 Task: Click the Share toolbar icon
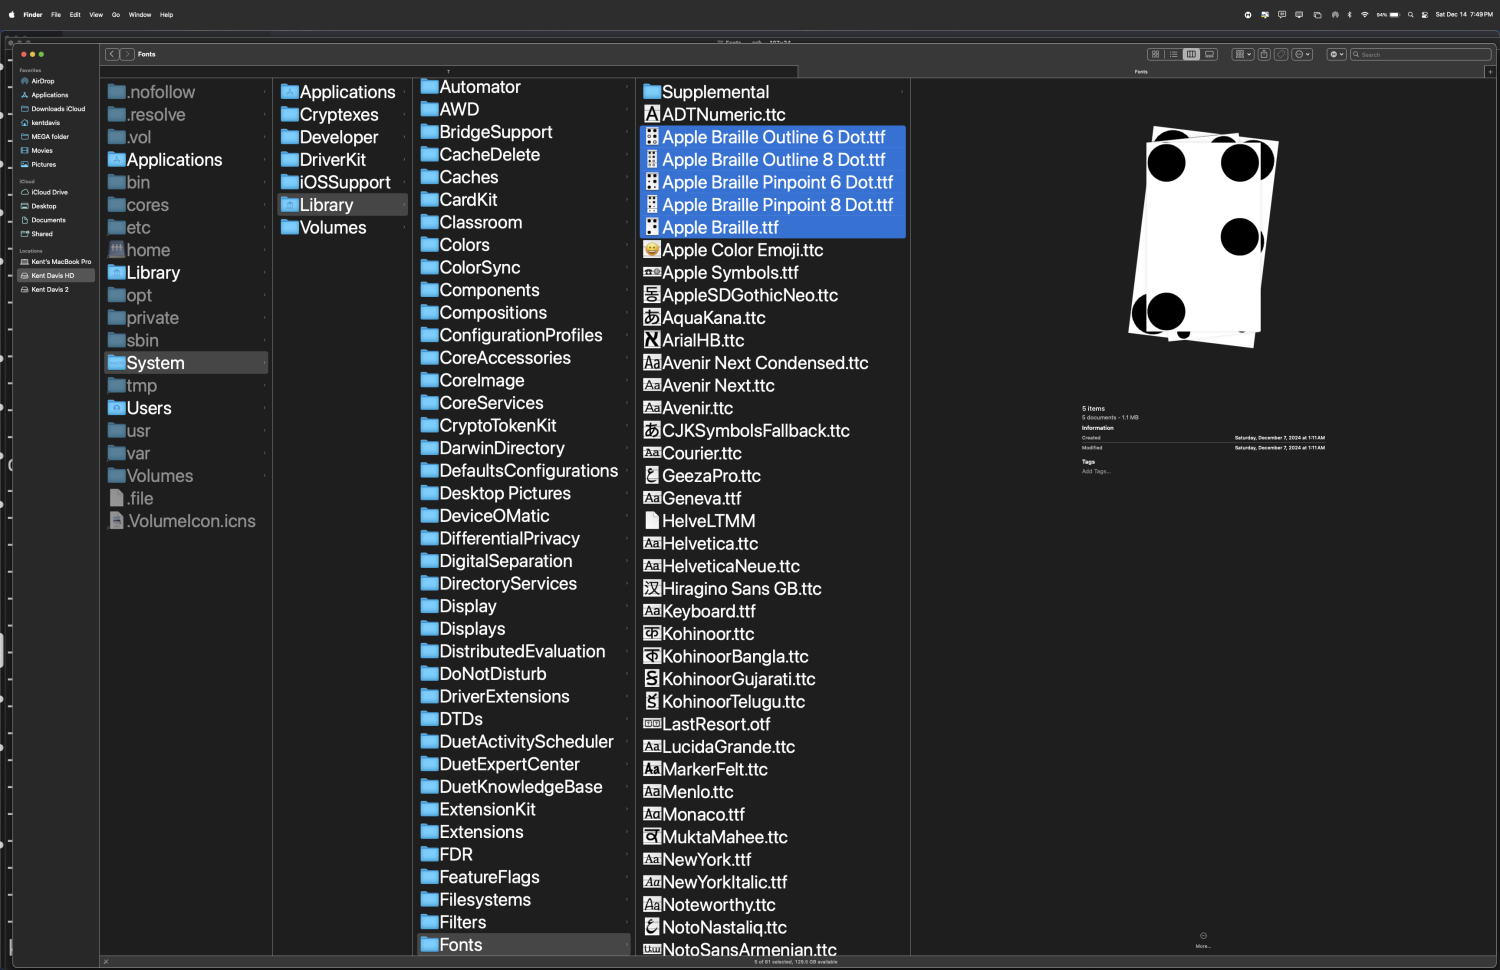point(1264,54)
